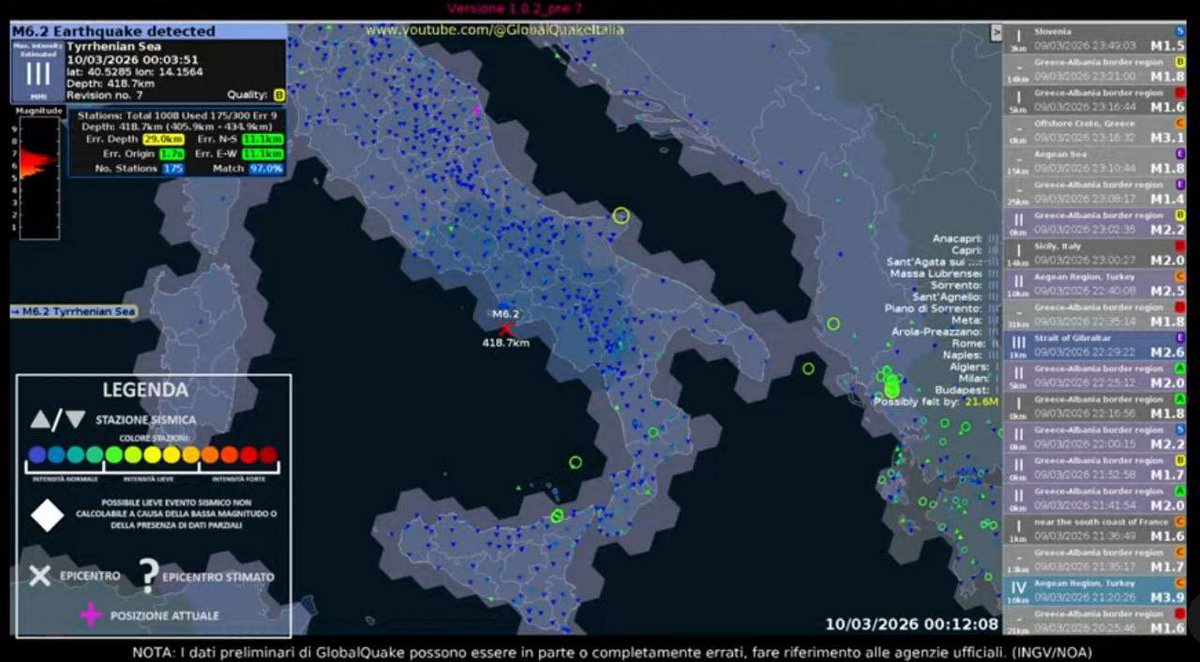Click the white diamond symbol in the legend
This screenshot has height=662, width=1200.
point(46,514)
